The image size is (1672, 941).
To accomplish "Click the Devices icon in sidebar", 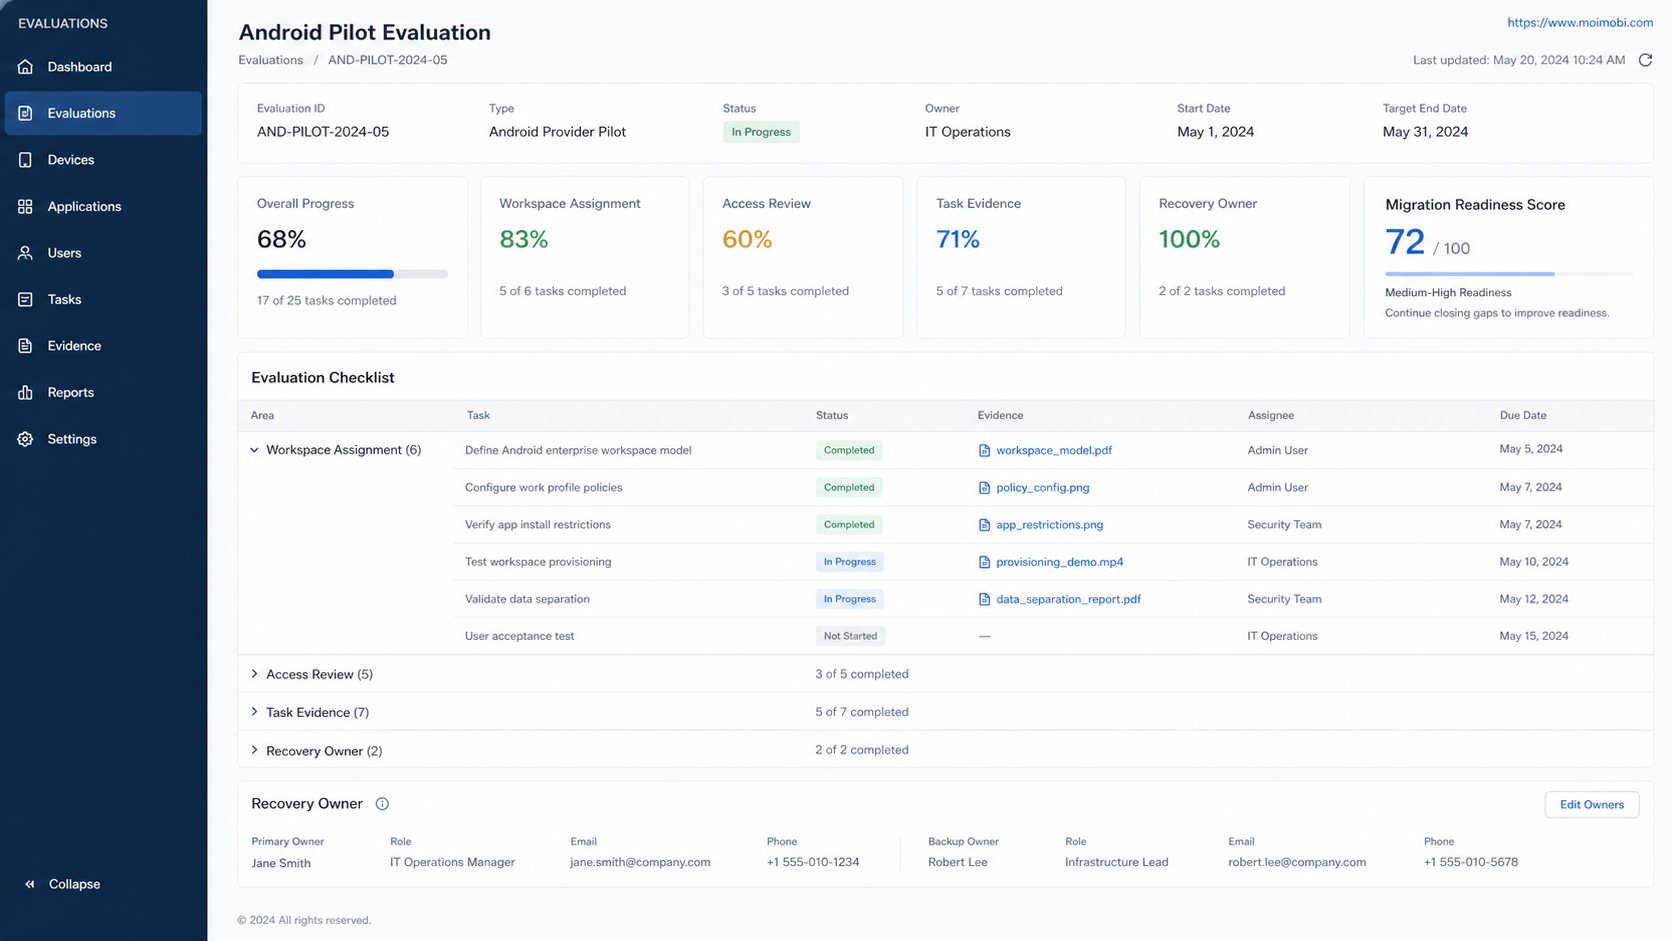I will click(x=26, y=160).
